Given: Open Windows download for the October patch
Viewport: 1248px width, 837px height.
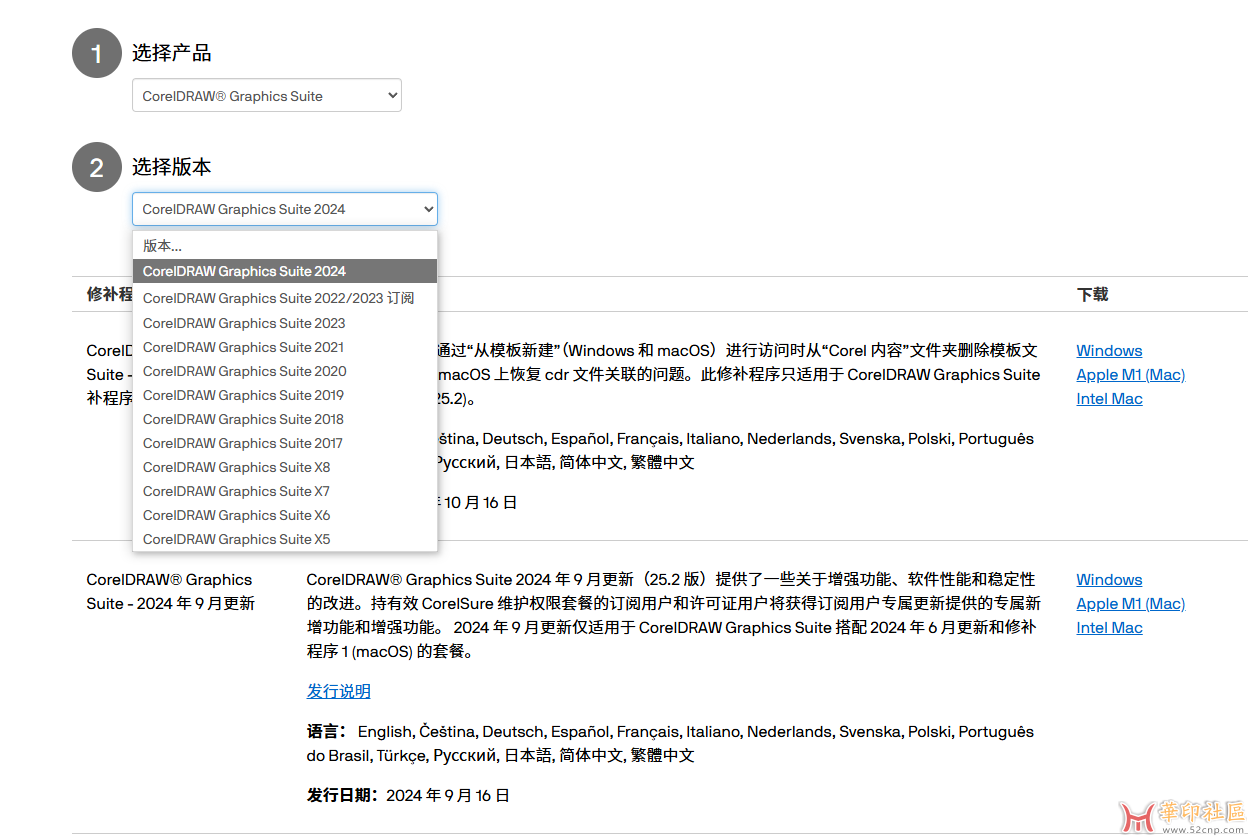Looking at the screenshot, I should click(x=1109, y=351).
